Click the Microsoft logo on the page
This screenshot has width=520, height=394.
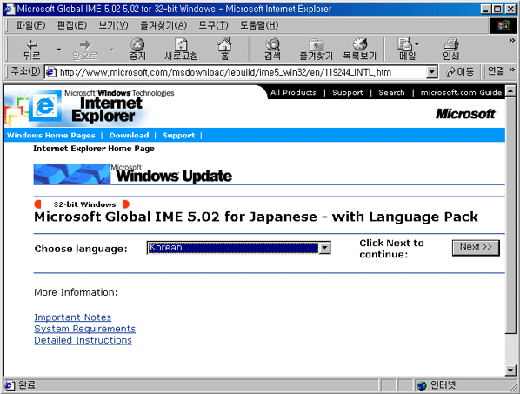point(466,114)
